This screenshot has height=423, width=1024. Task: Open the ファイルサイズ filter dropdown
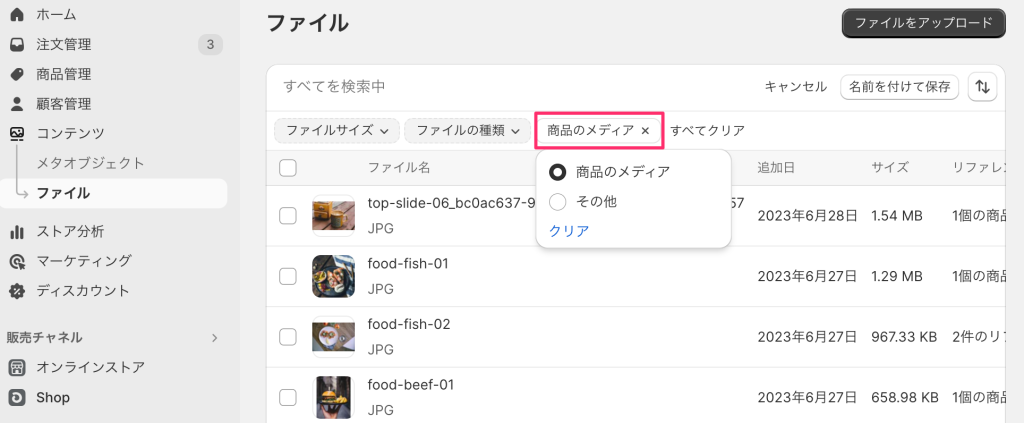[x=336, y=130]
